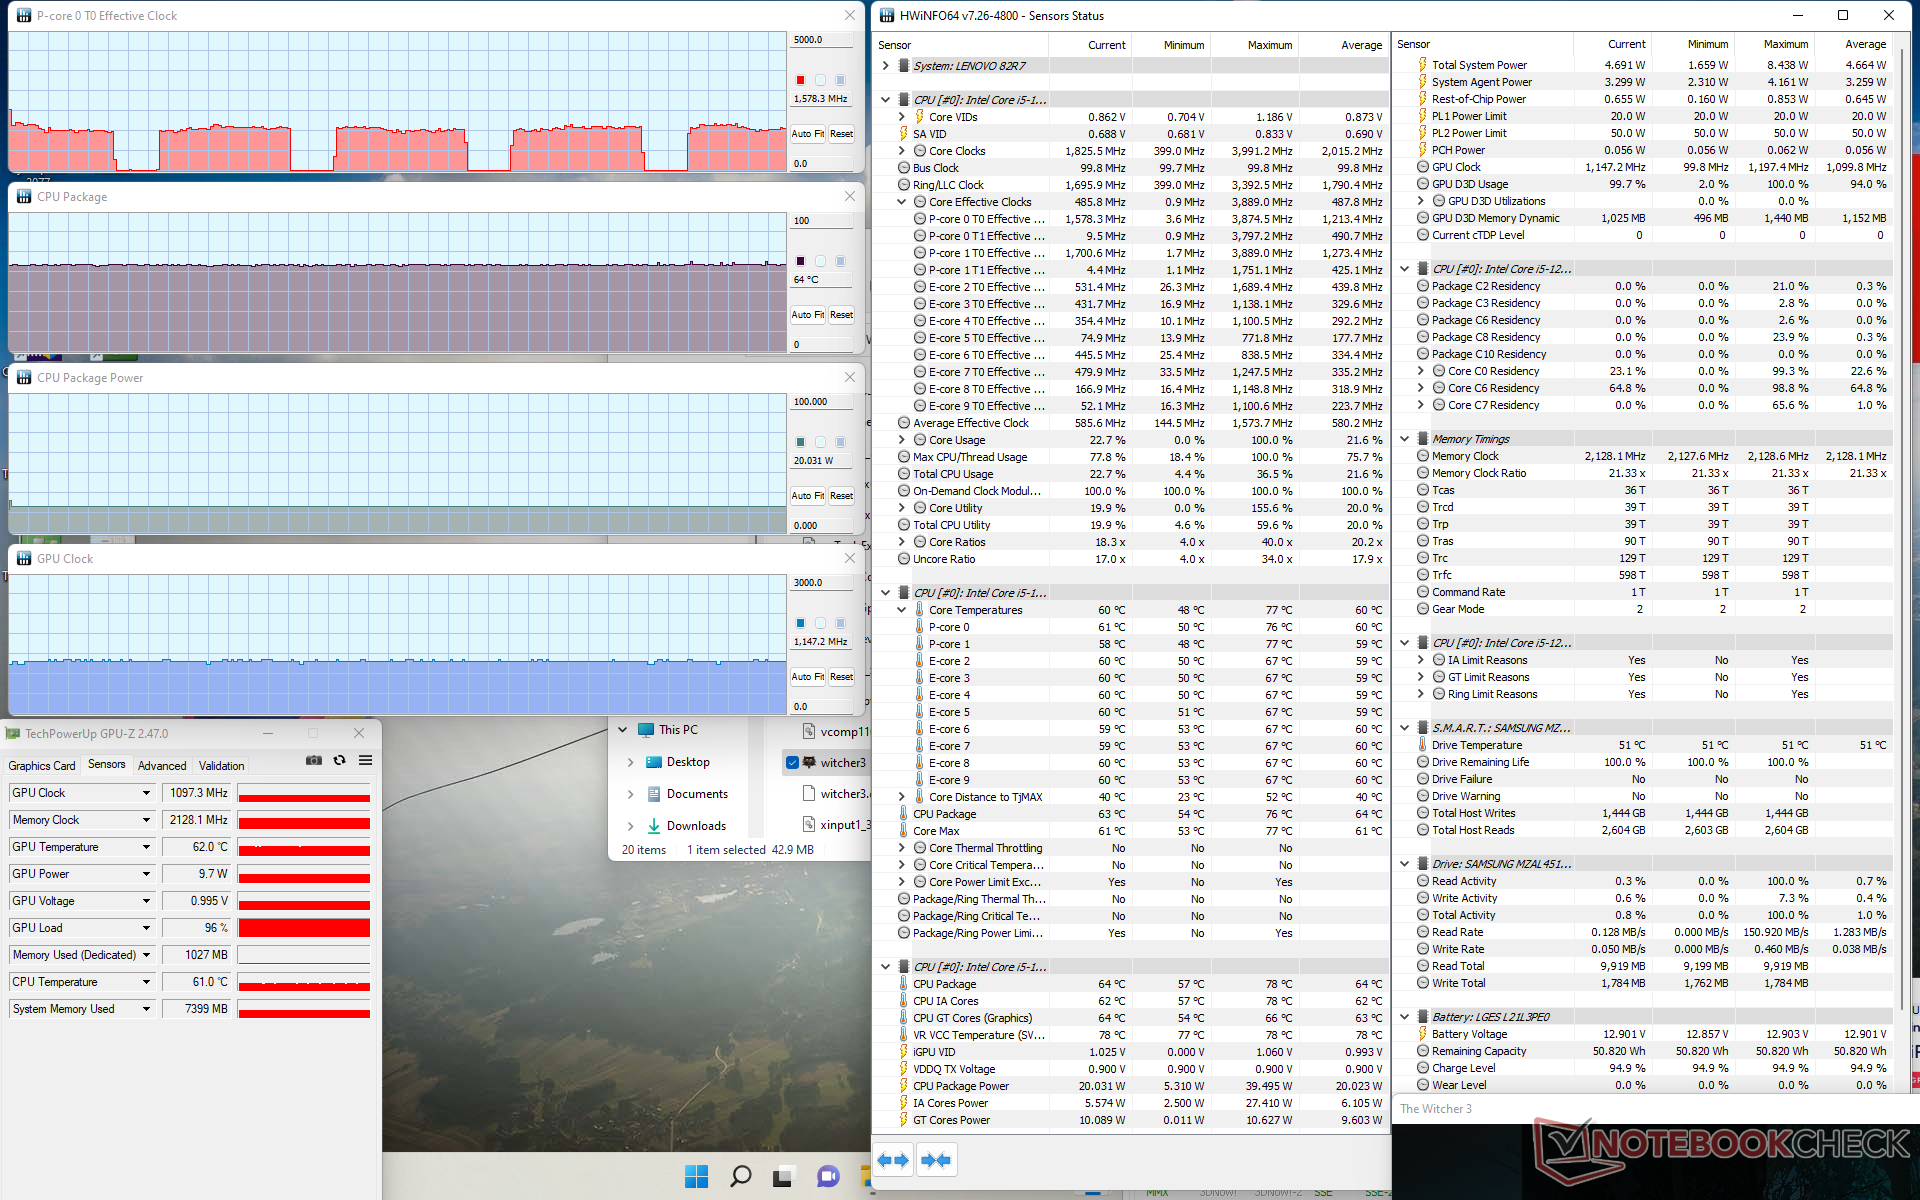
Task: Open the Teams Chat taskbar icon
Action: [828, 1176]
